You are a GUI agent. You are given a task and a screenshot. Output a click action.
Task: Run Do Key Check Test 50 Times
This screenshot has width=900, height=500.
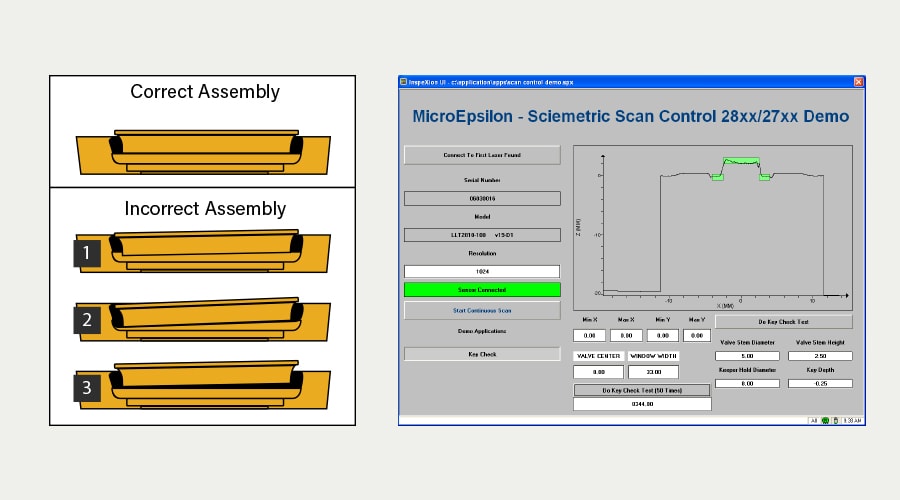point(642,390)
